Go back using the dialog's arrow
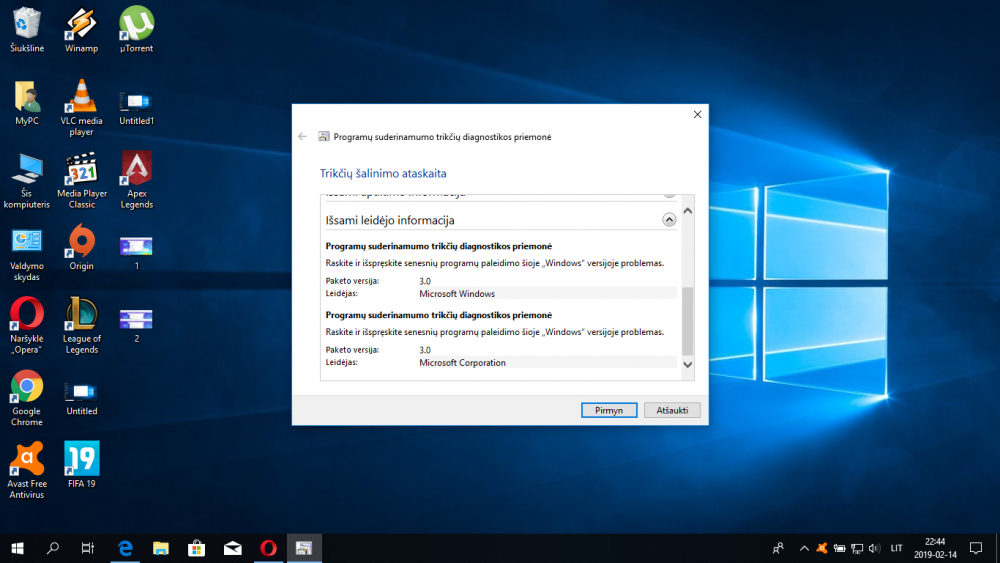Viewport: 1000px width, 563px height. [x=302, y=136]
